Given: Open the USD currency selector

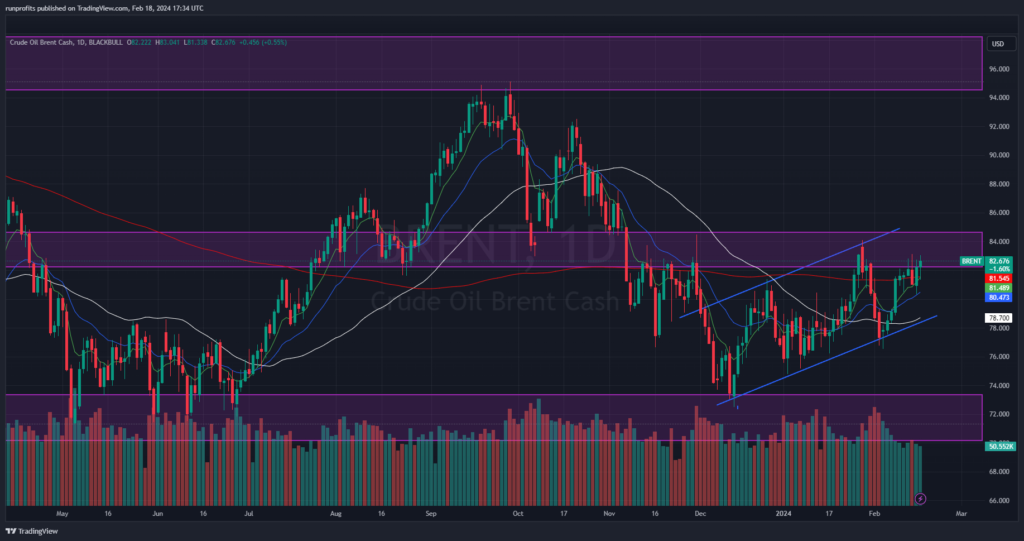Looking at the screenshot, I should point(997,44).
